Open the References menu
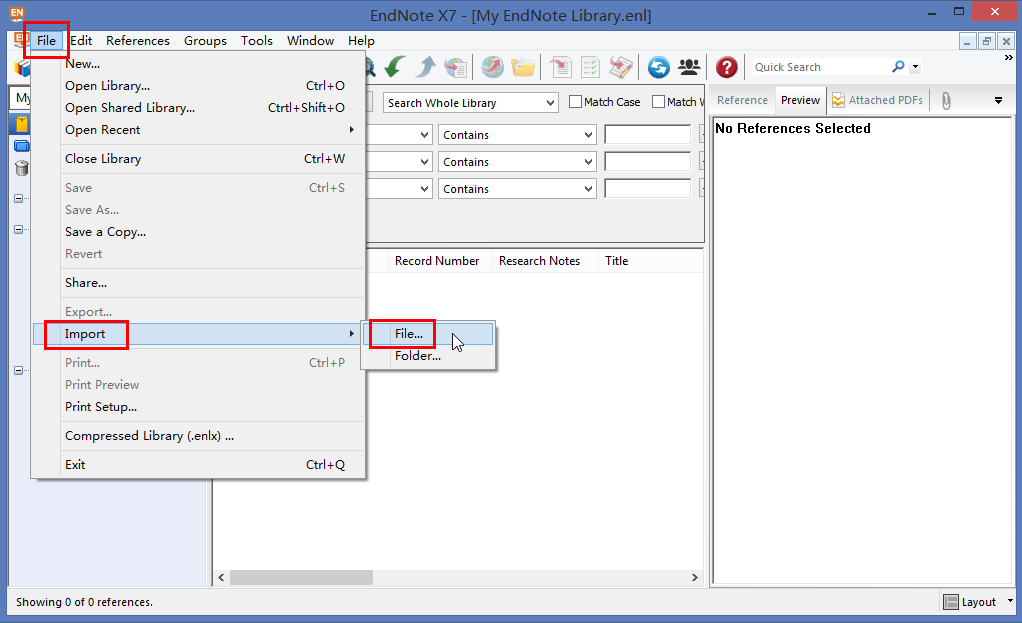The image size is (1022, 623). [x=138, y=40]
